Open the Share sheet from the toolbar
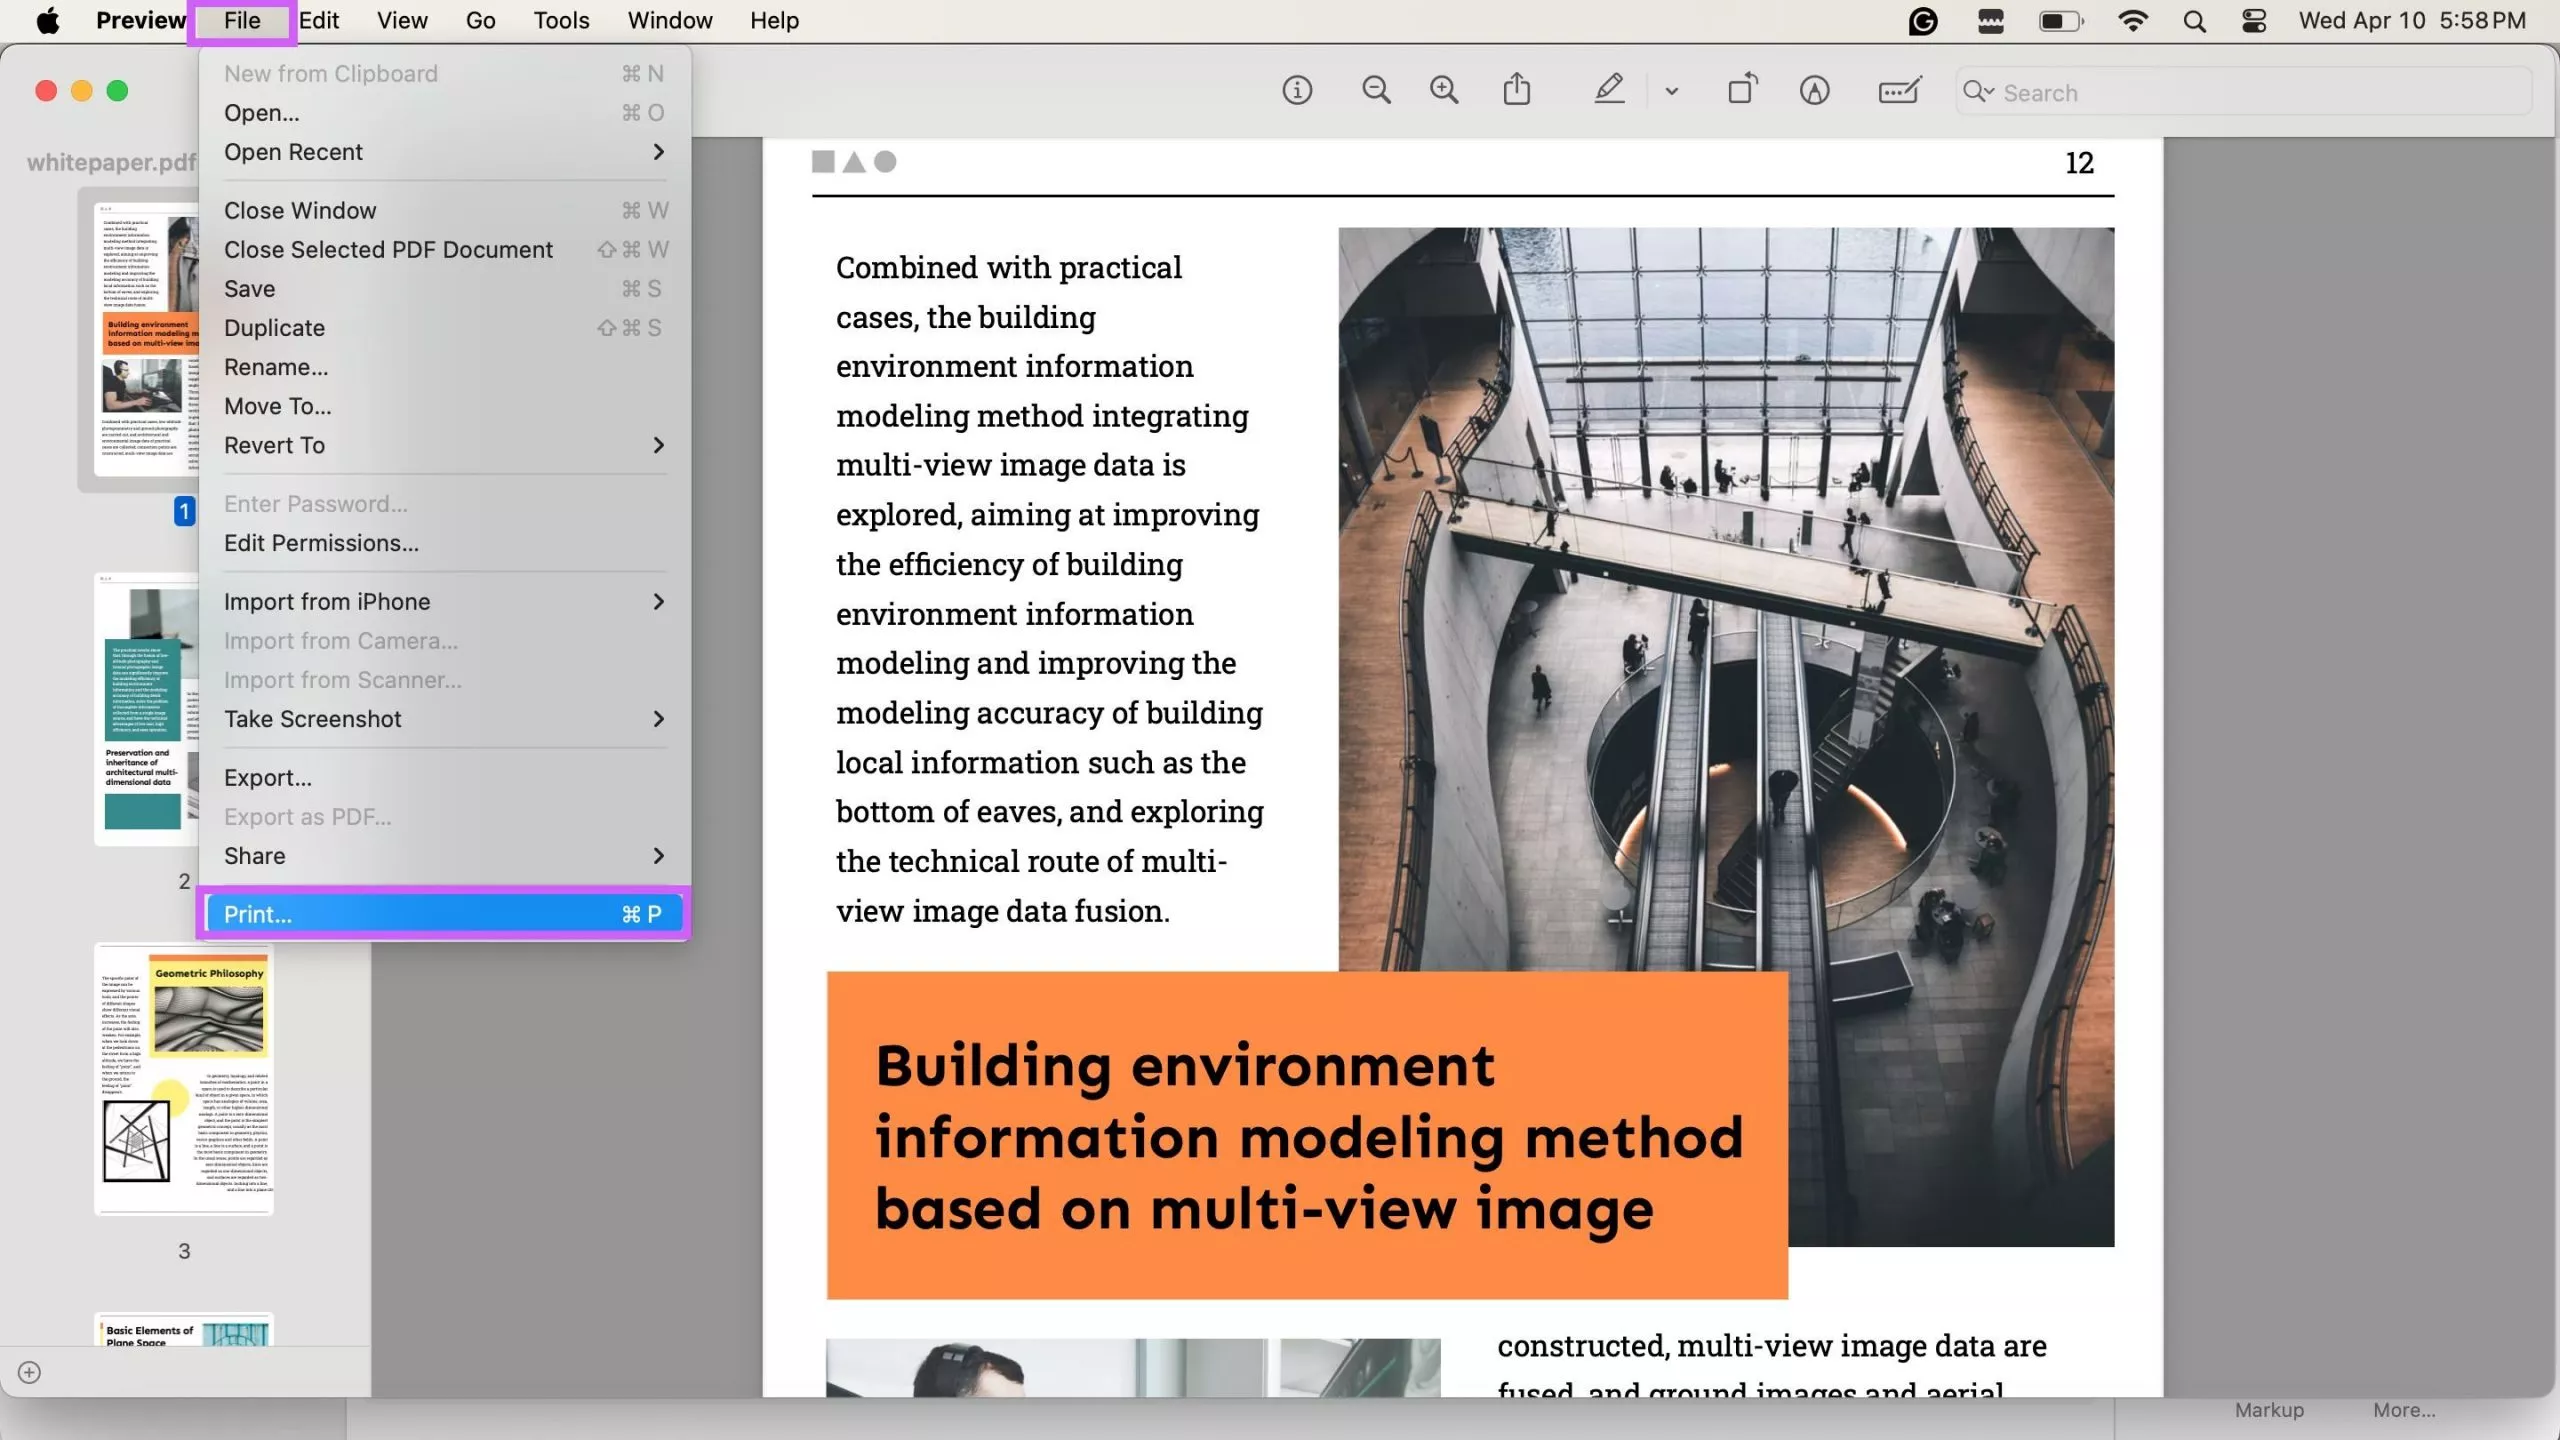This screenshot has height=1440, width=2560. click(x=1516, y=90)
